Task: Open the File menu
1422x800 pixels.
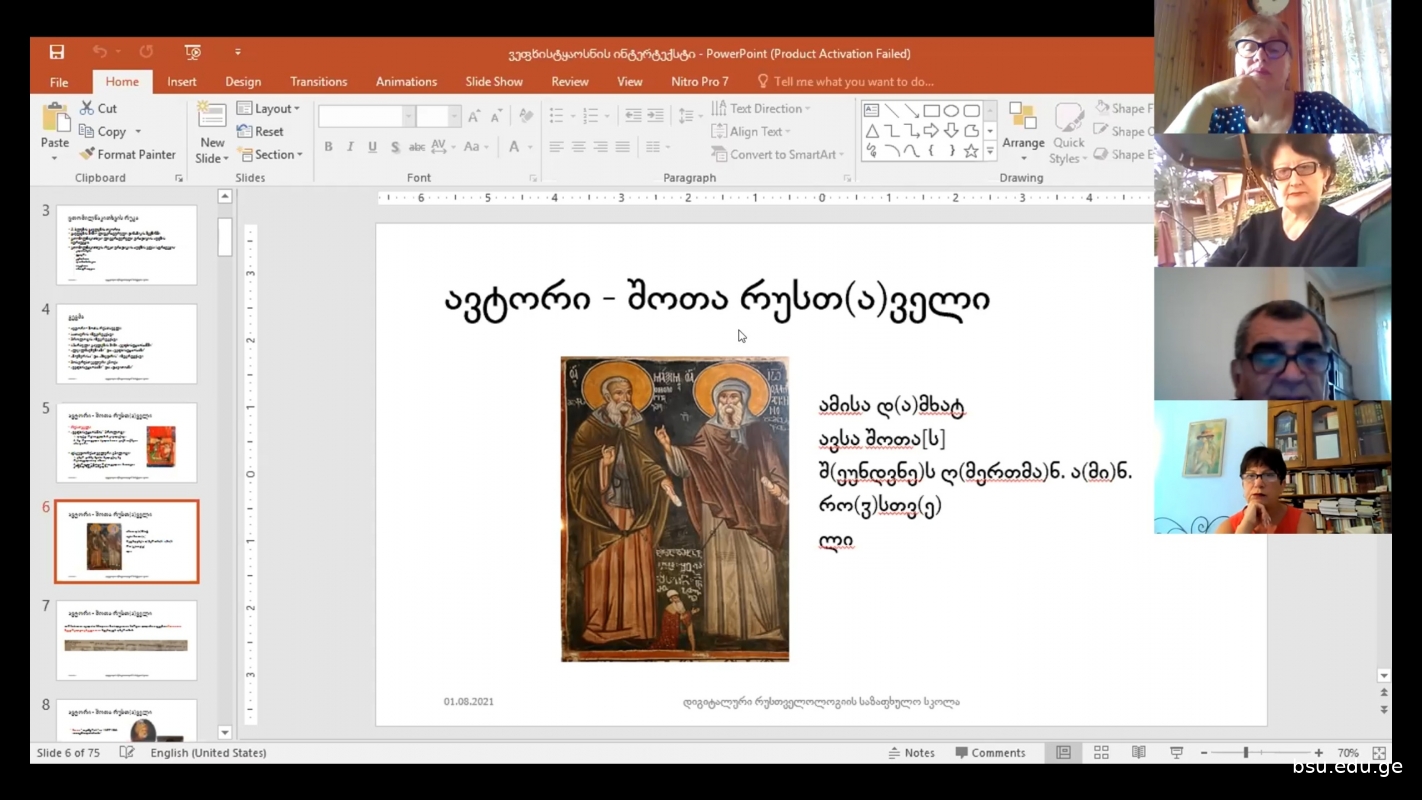Action: [x=59, y=82]
